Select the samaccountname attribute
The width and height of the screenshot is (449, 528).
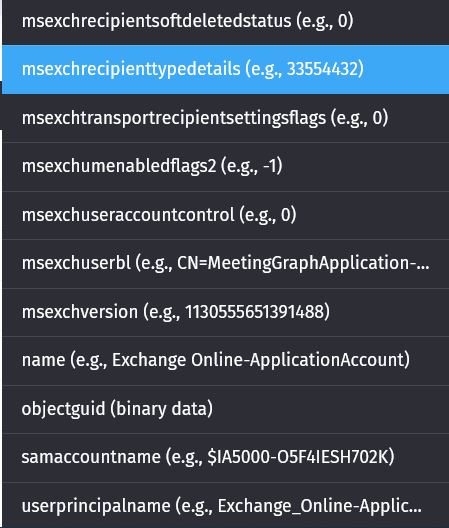226,458
